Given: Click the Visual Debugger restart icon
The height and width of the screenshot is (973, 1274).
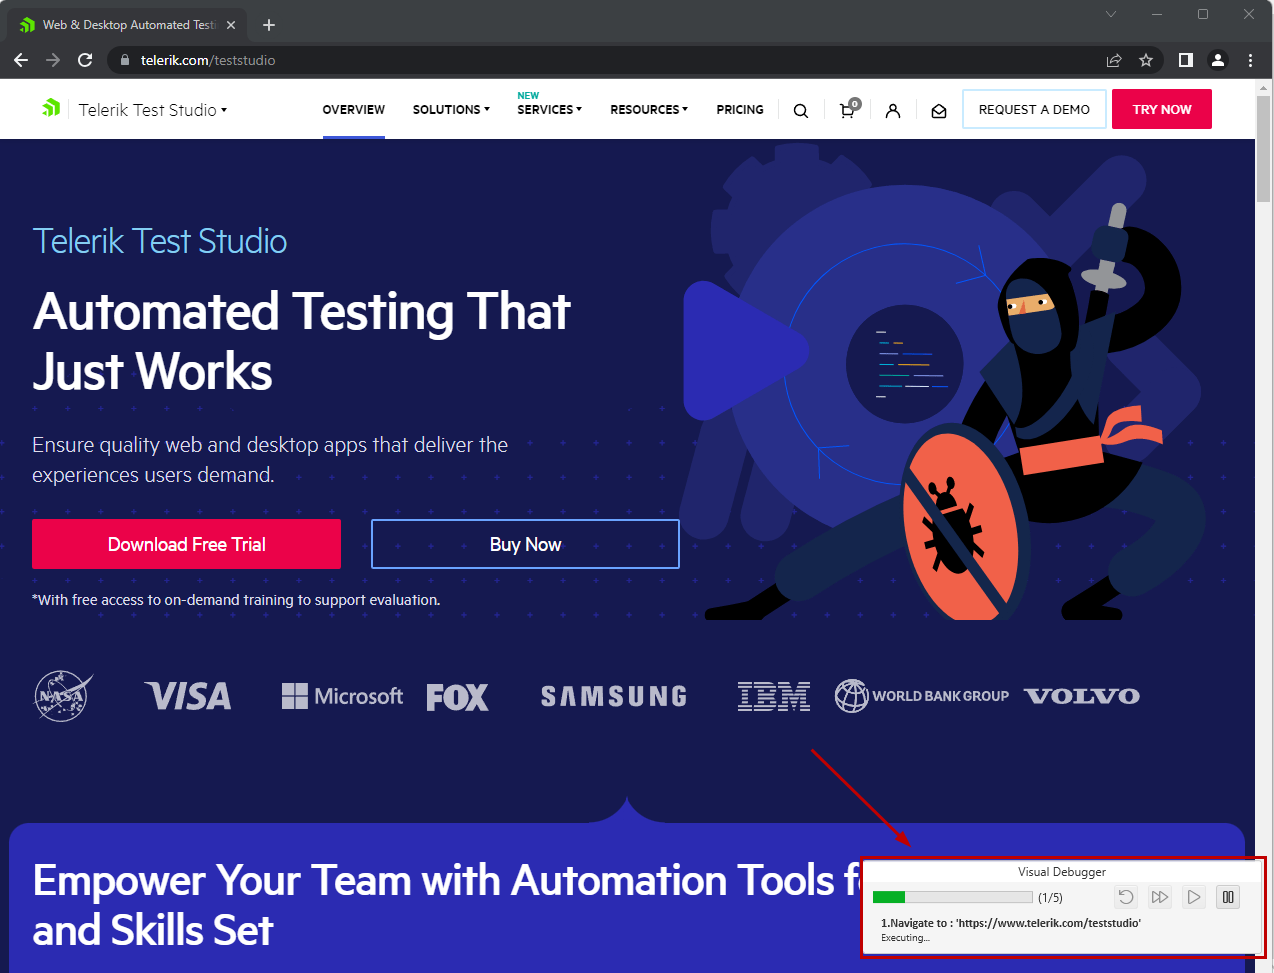Looking at the screenshot, I should pyautogui.click(x=1126, y=897).
